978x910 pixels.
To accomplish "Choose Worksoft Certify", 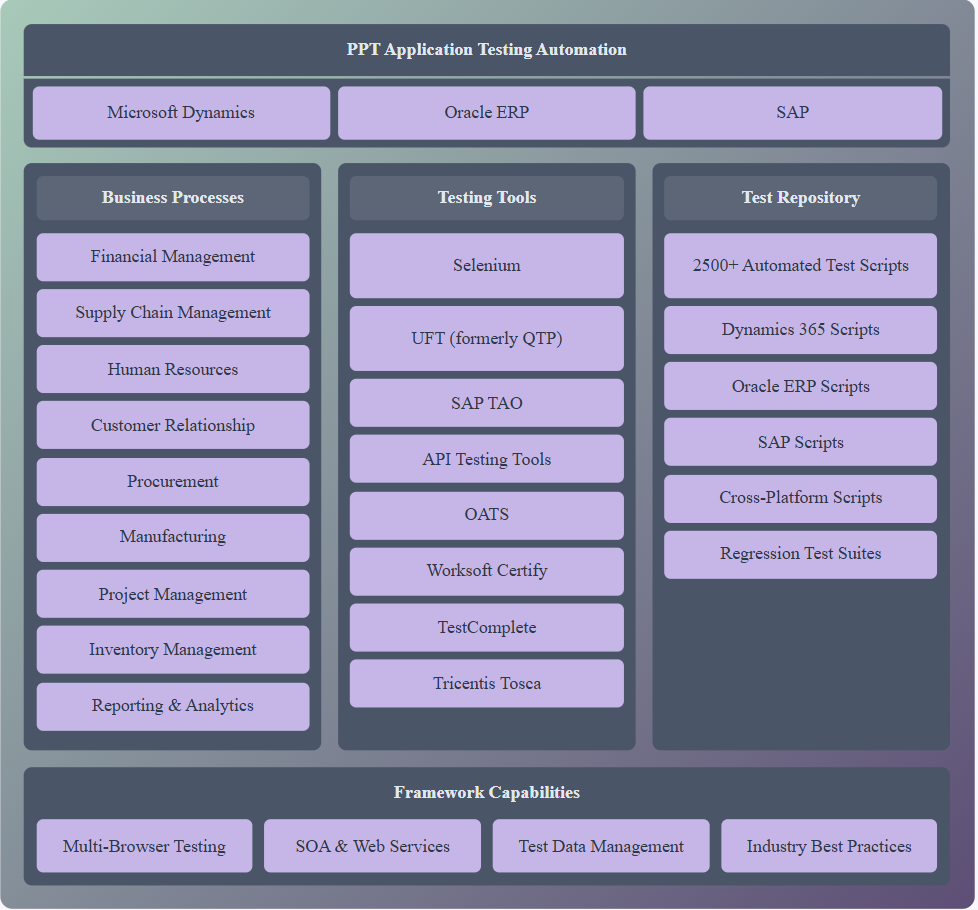I will pyautogui.click(x=487, y=571).
